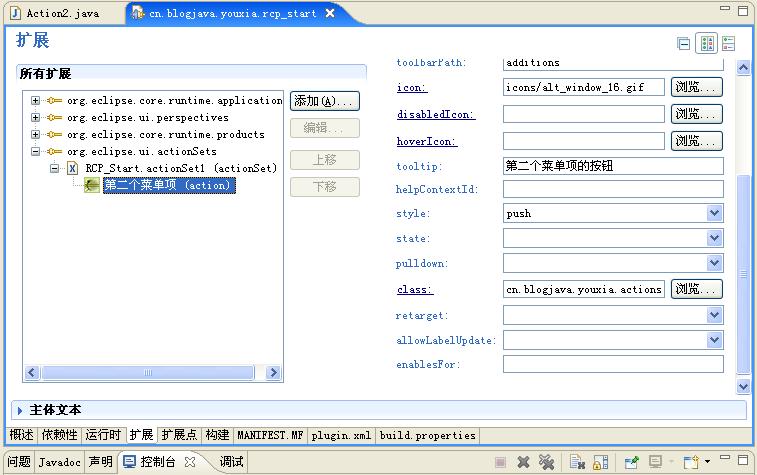Click the remove launch X icon
Image resolution: width=757 pixels, height=475 pixels.
point(523,462)
